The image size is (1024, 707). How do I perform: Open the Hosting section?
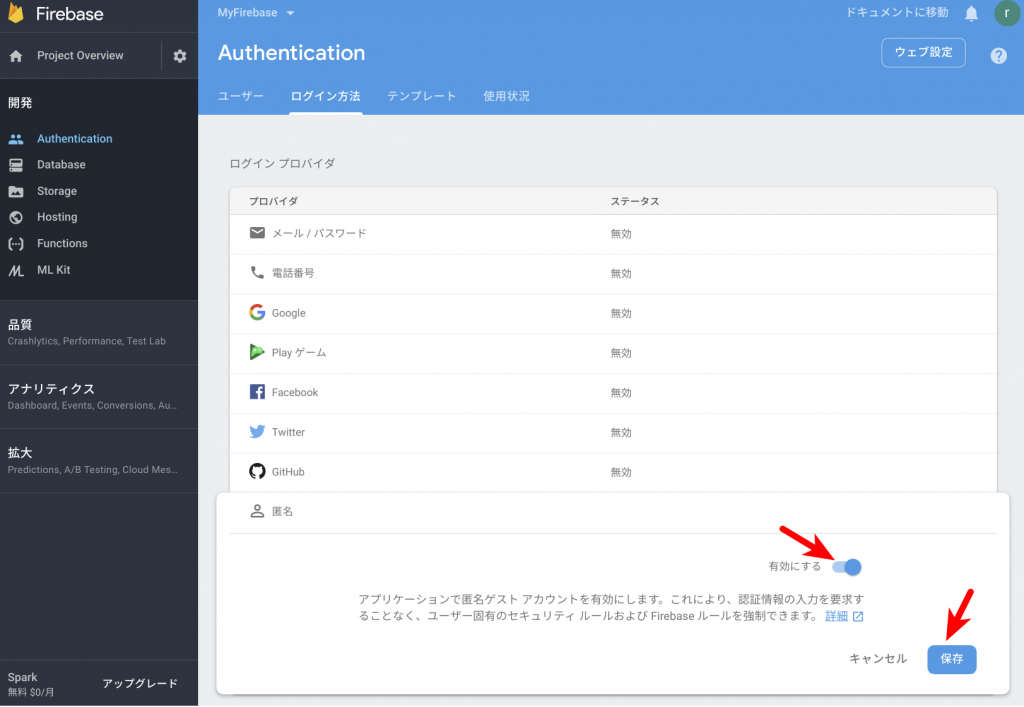(x=55, y=217)
